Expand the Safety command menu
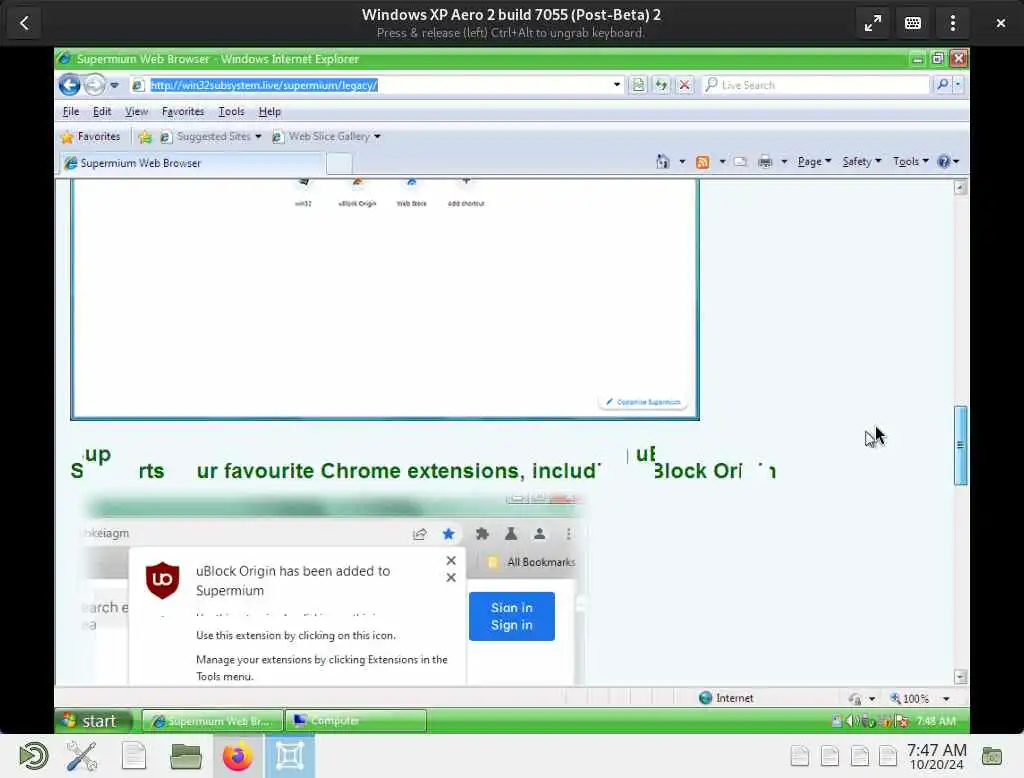 pyautogui.click(x=861, y=161)
